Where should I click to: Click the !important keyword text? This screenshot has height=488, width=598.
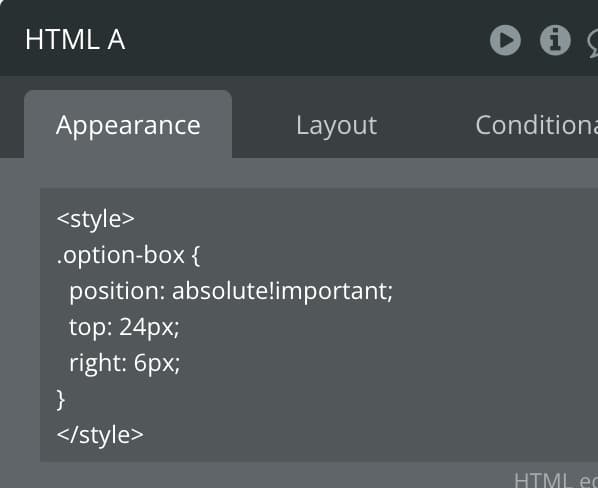click(x=331, y=291)
